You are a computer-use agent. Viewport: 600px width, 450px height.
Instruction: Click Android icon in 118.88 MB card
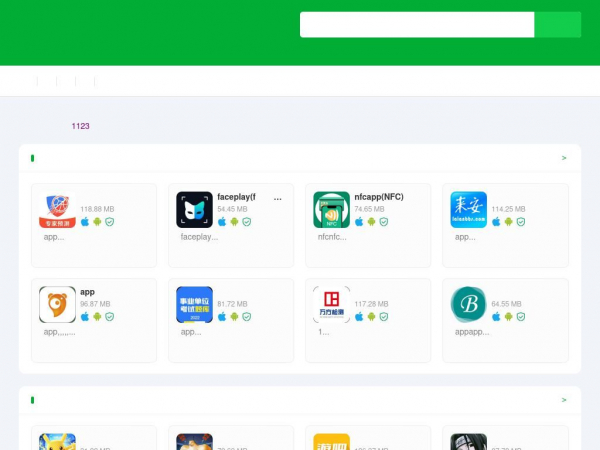click(x=97, y=222)
